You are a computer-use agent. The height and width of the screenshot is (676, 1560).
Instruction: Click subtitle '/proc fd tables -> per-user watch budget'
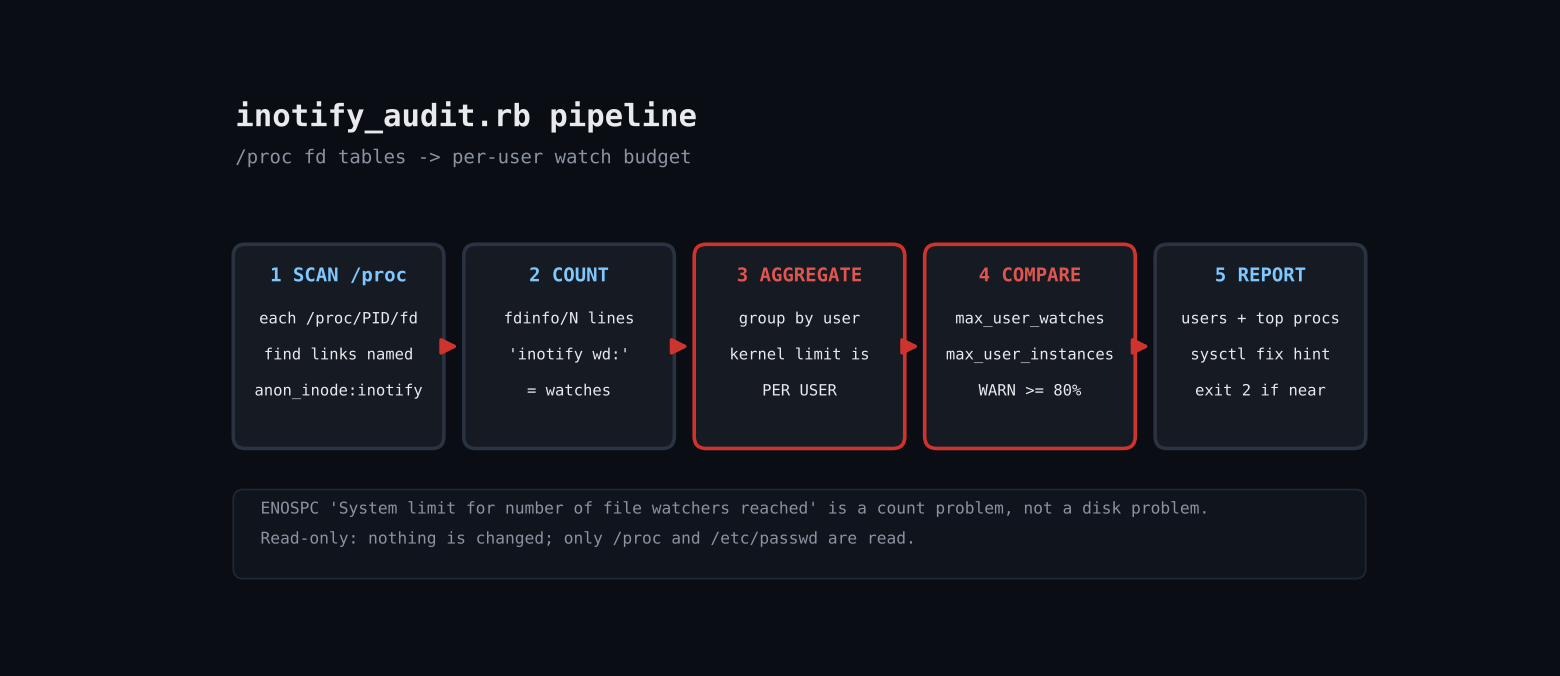point(463,157)
